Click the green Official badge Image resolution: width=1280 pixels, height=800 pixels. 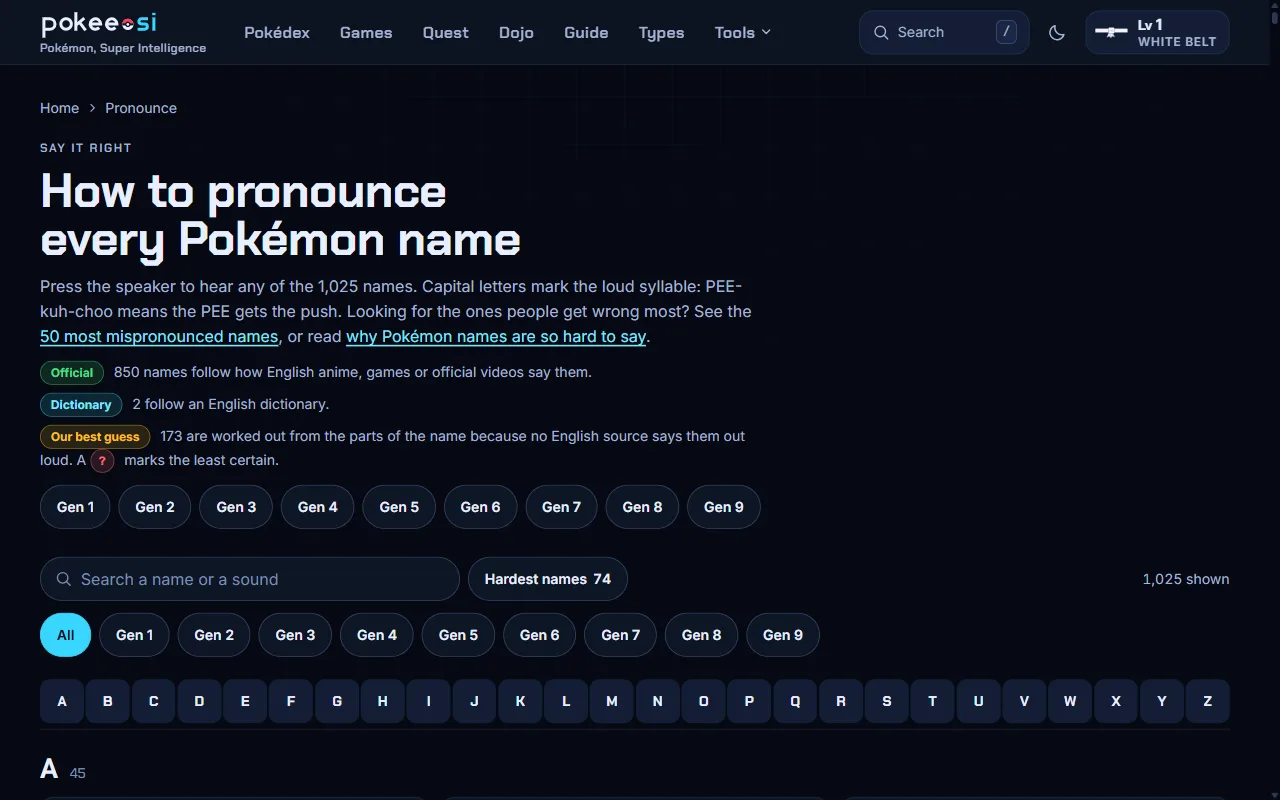click(x=72, y=373)
